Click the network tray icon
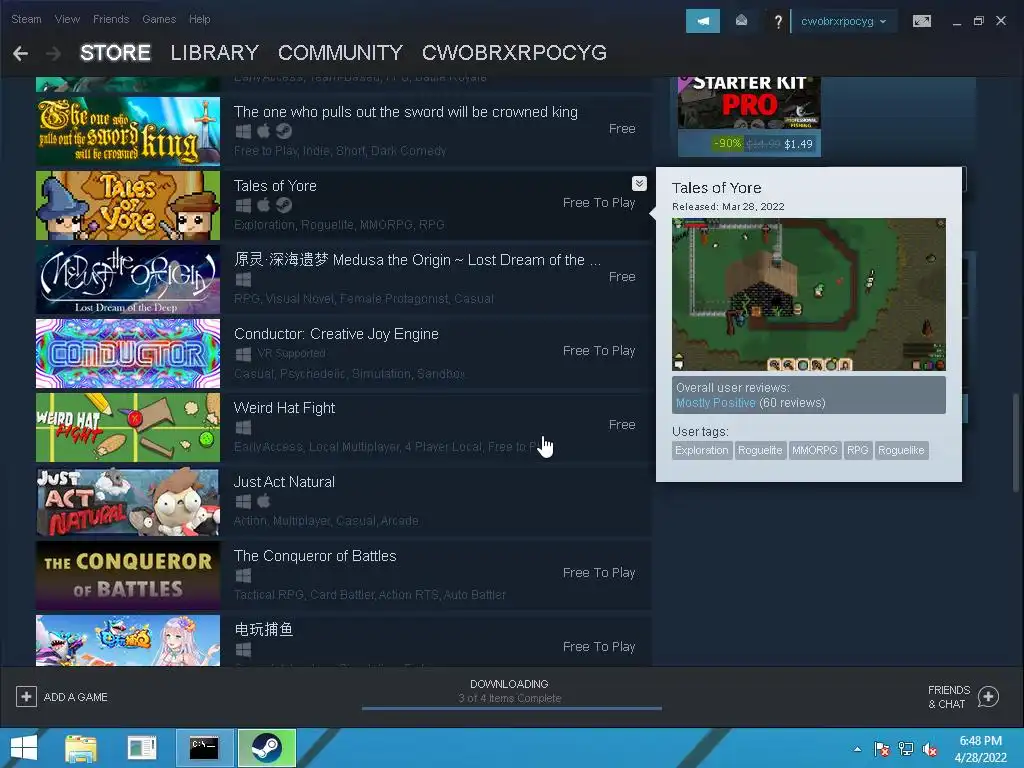Viewport: 1024px width, 768px height. [906, 748]
